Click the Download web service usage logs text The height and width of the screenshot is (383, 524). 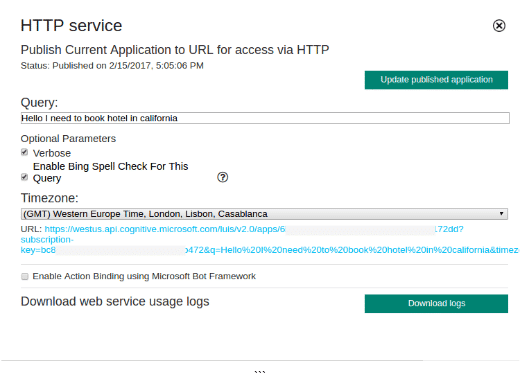click(x=115, y=301)
